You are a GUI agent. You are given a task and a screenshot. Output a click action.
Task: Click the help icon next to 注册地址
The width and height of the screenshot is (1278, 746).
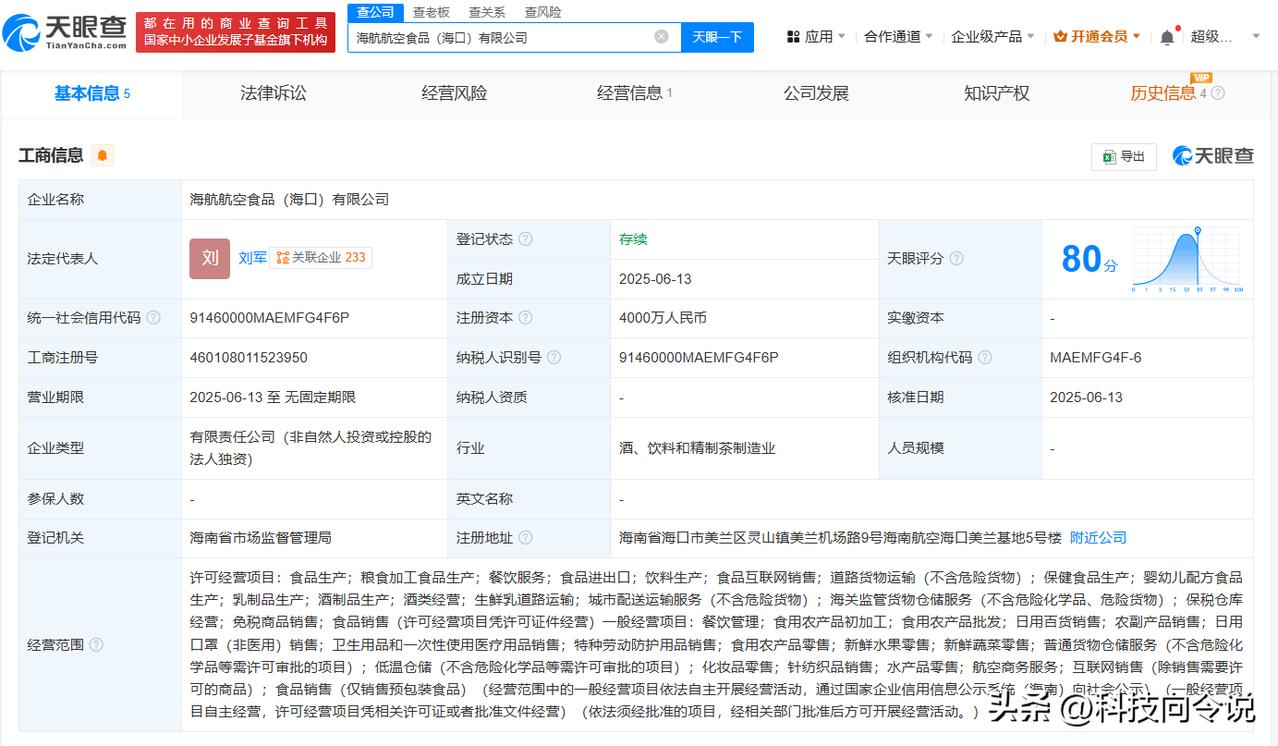[x=526, y=538]
